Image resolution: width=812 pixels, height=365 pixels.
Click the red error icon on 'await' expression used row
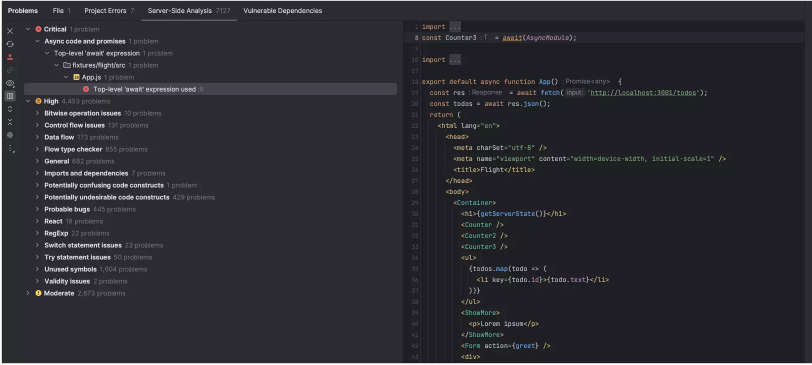(x=86, y=89)
